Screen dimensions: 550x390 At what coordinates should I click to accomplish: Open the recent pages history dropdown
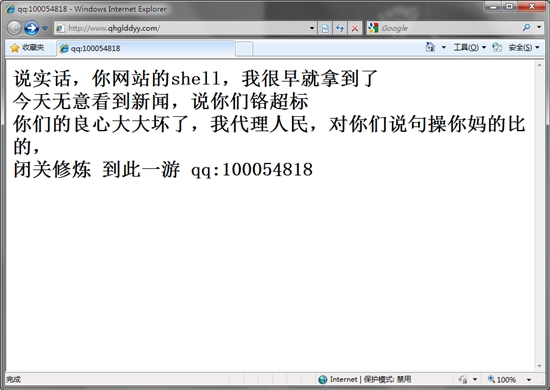pyautogui.click(x=45, y=28)
